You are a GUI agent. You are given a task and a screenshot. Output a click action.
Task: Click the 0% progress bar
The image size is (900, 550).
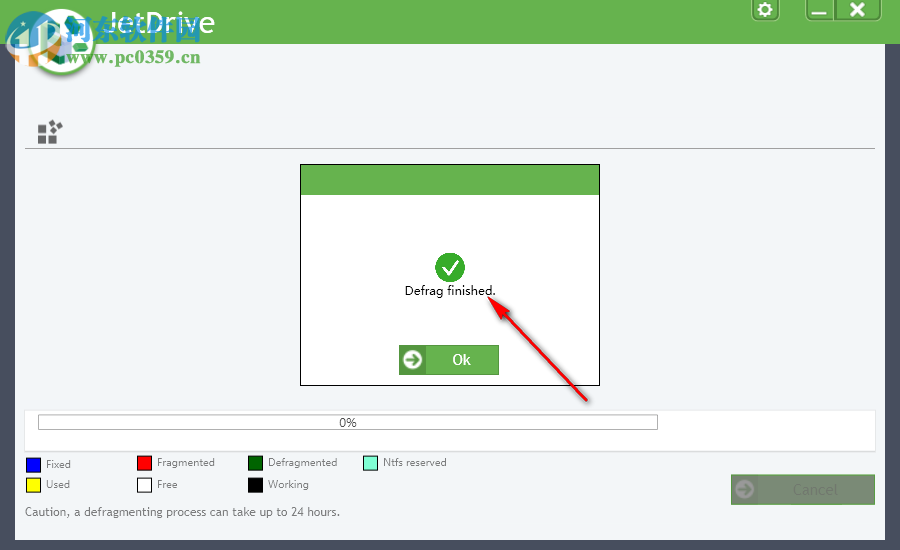tap(348, 423)
